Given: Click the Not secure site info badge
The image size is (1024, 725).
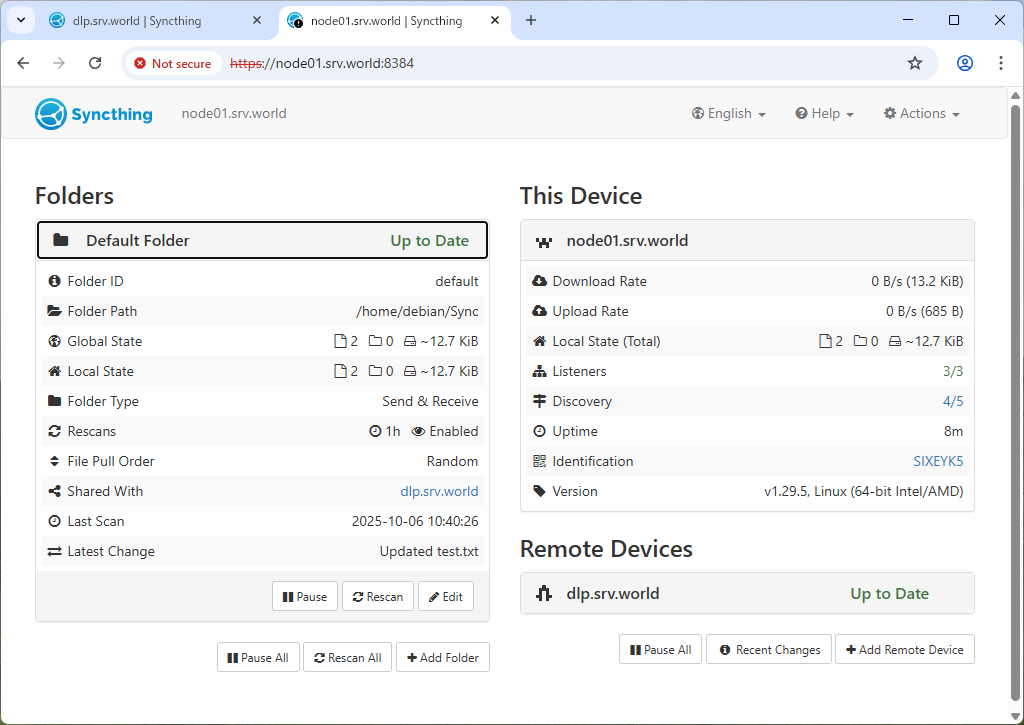Looking at the screenshot, I should (170, 63).
